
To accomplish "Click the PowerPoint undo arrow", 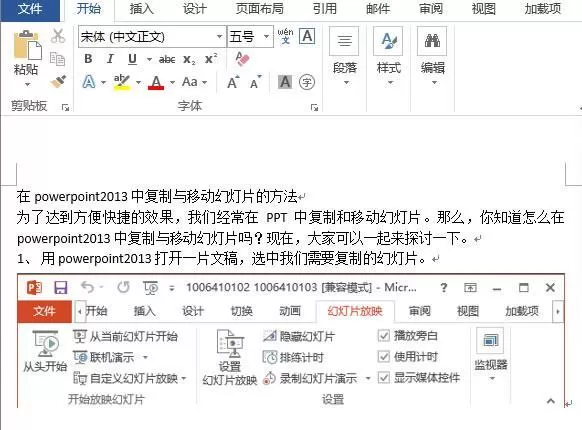I will point(88,287).
